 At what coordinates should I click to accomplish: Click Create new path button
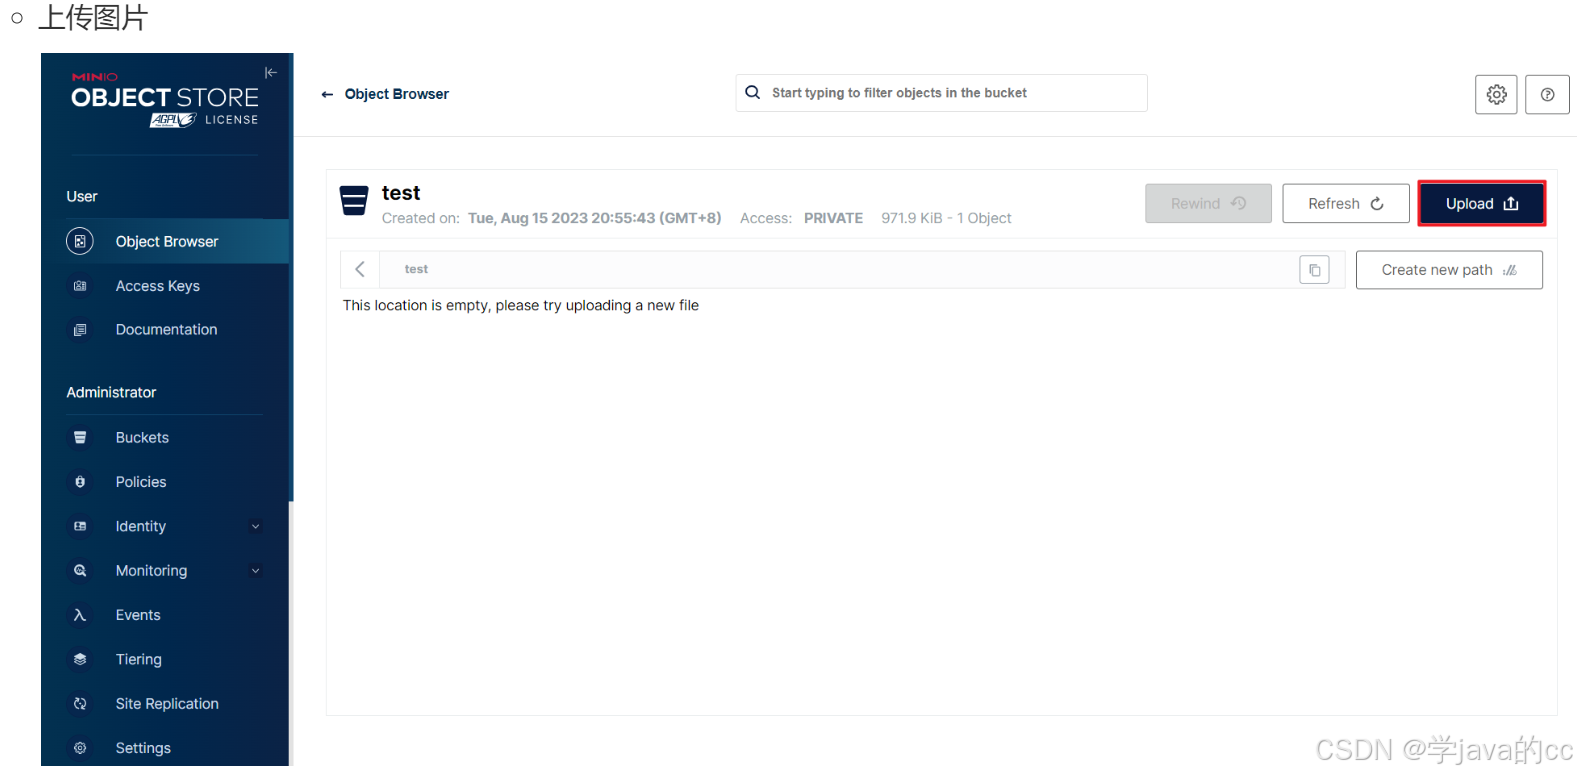[x=1449, y=270]
